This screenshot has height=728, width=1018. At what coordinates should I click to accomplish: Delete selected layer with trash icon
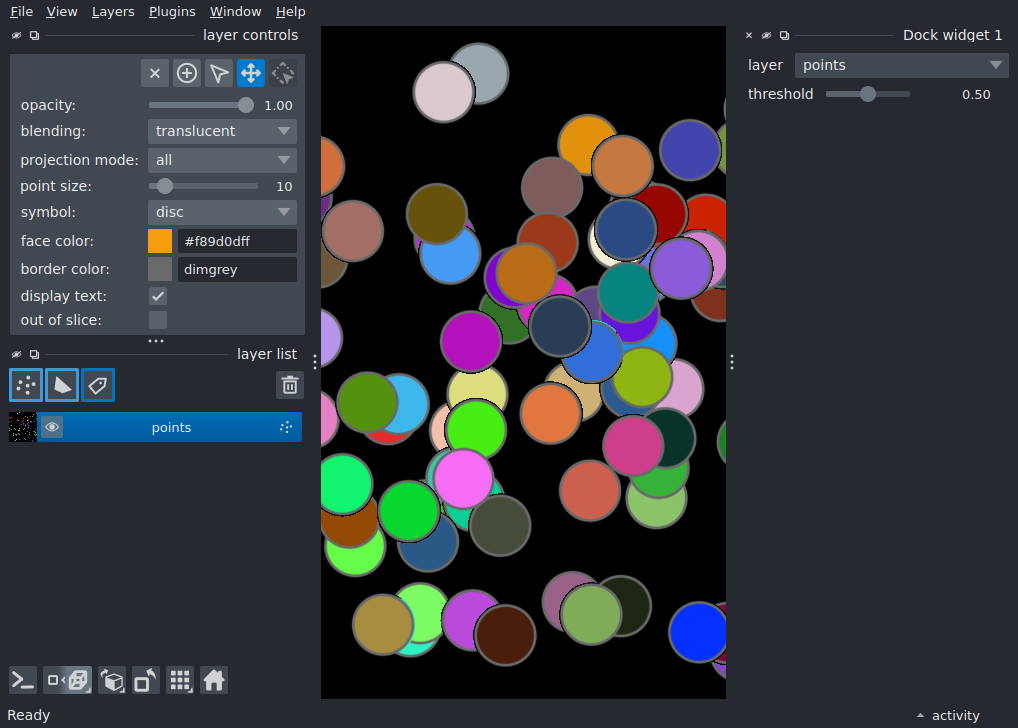coord(290,385)
